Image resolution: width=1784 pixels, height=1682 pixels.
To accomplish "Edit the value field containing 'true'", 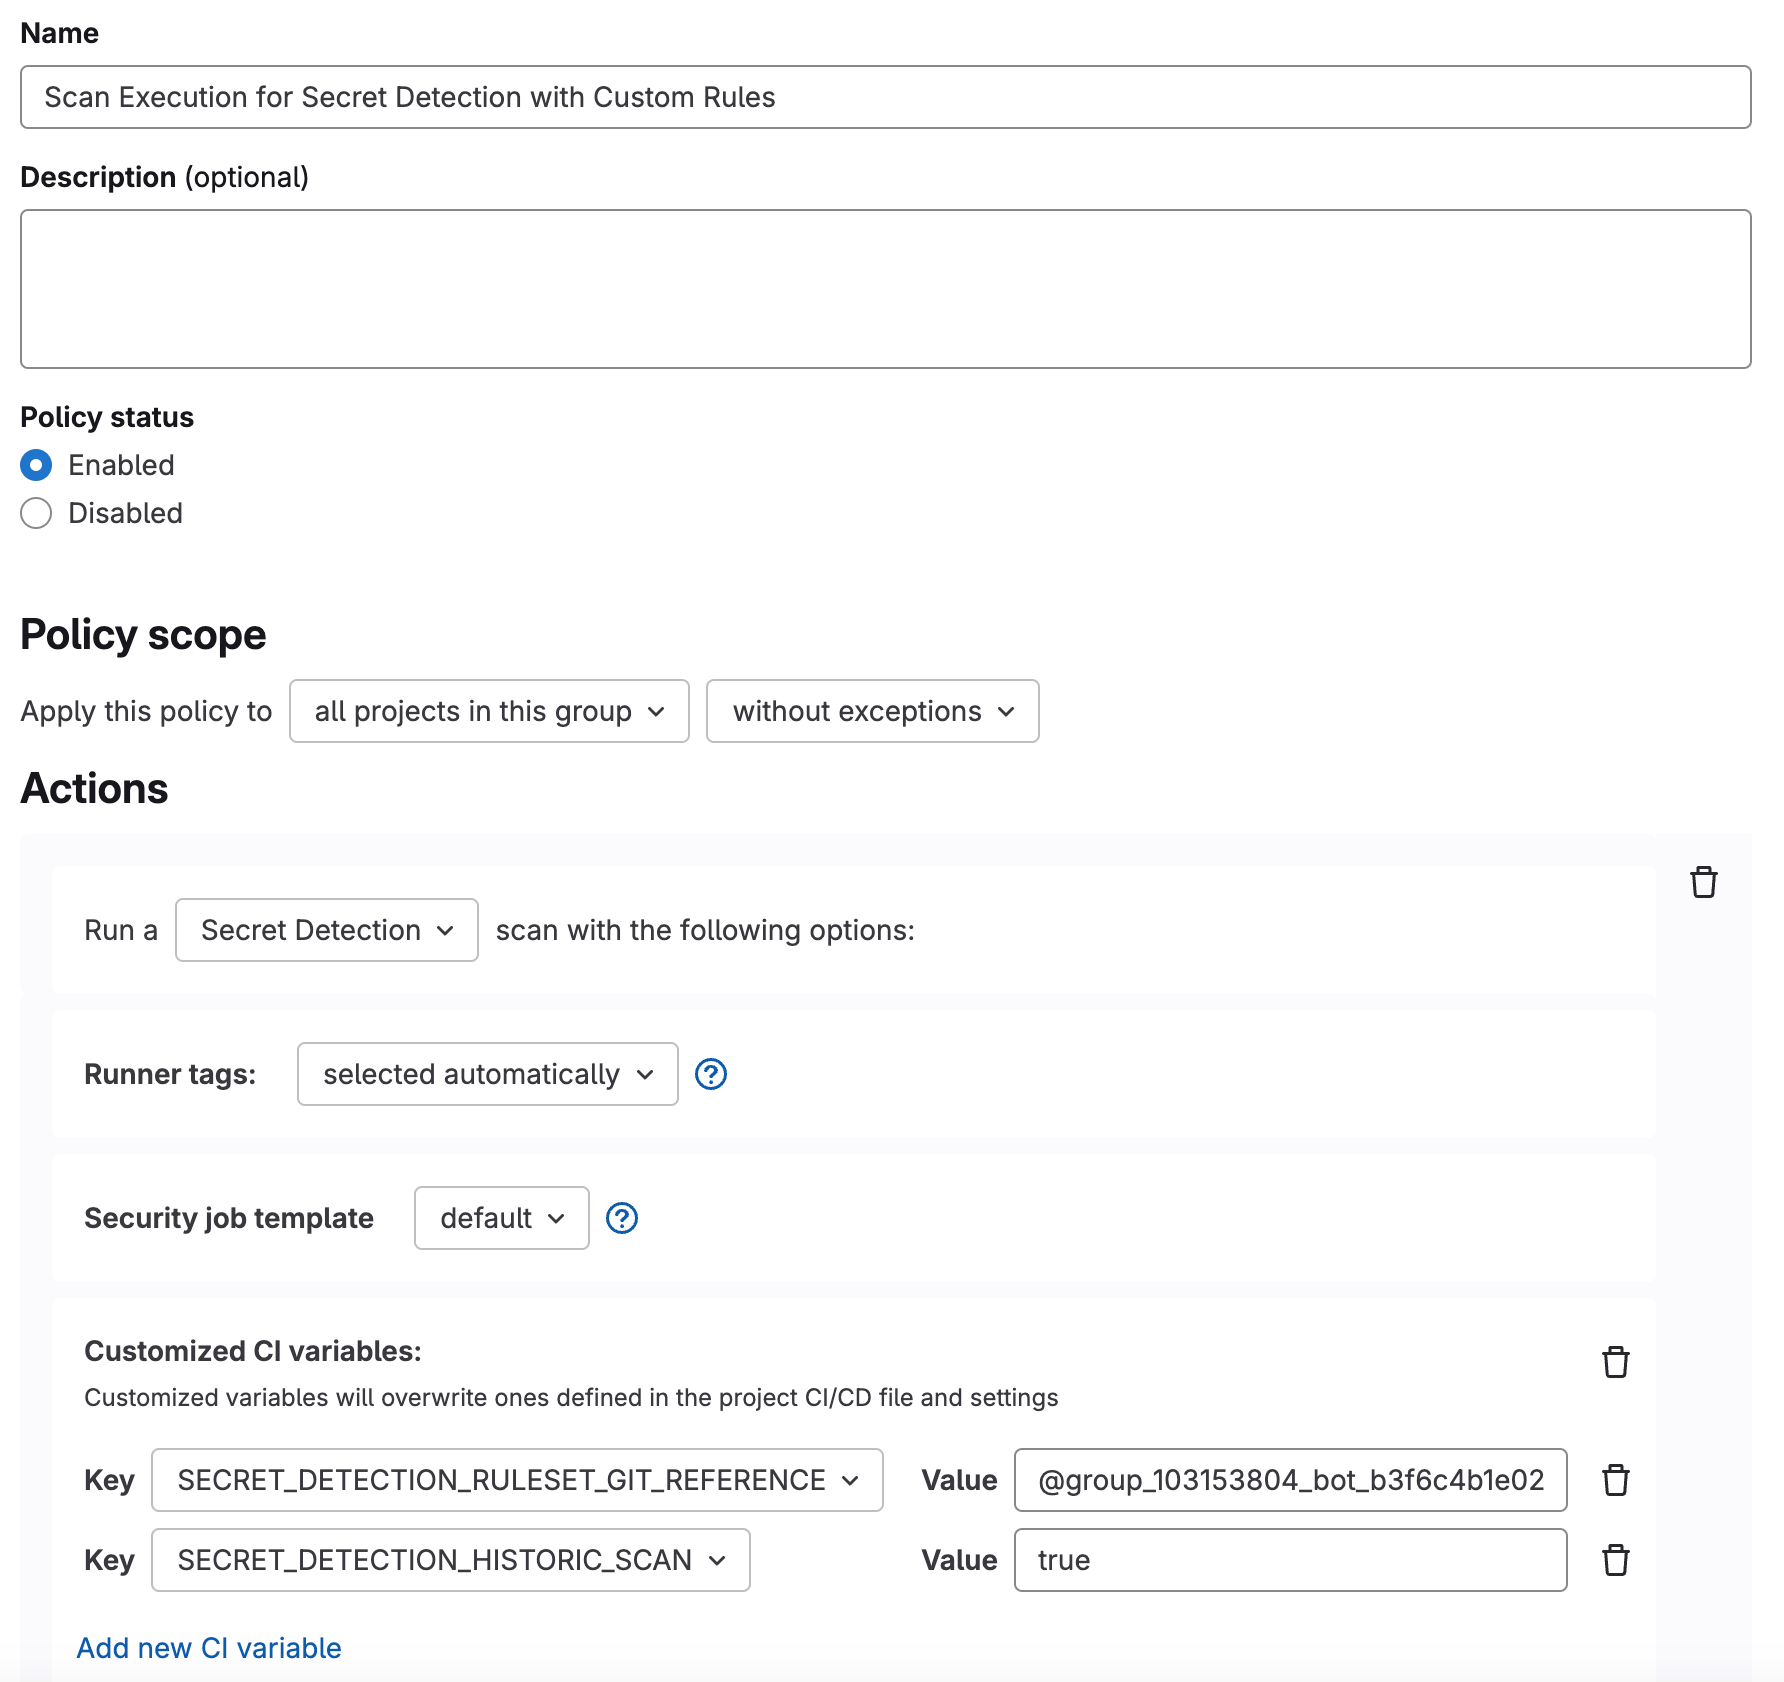I will coord(1290,1560).
